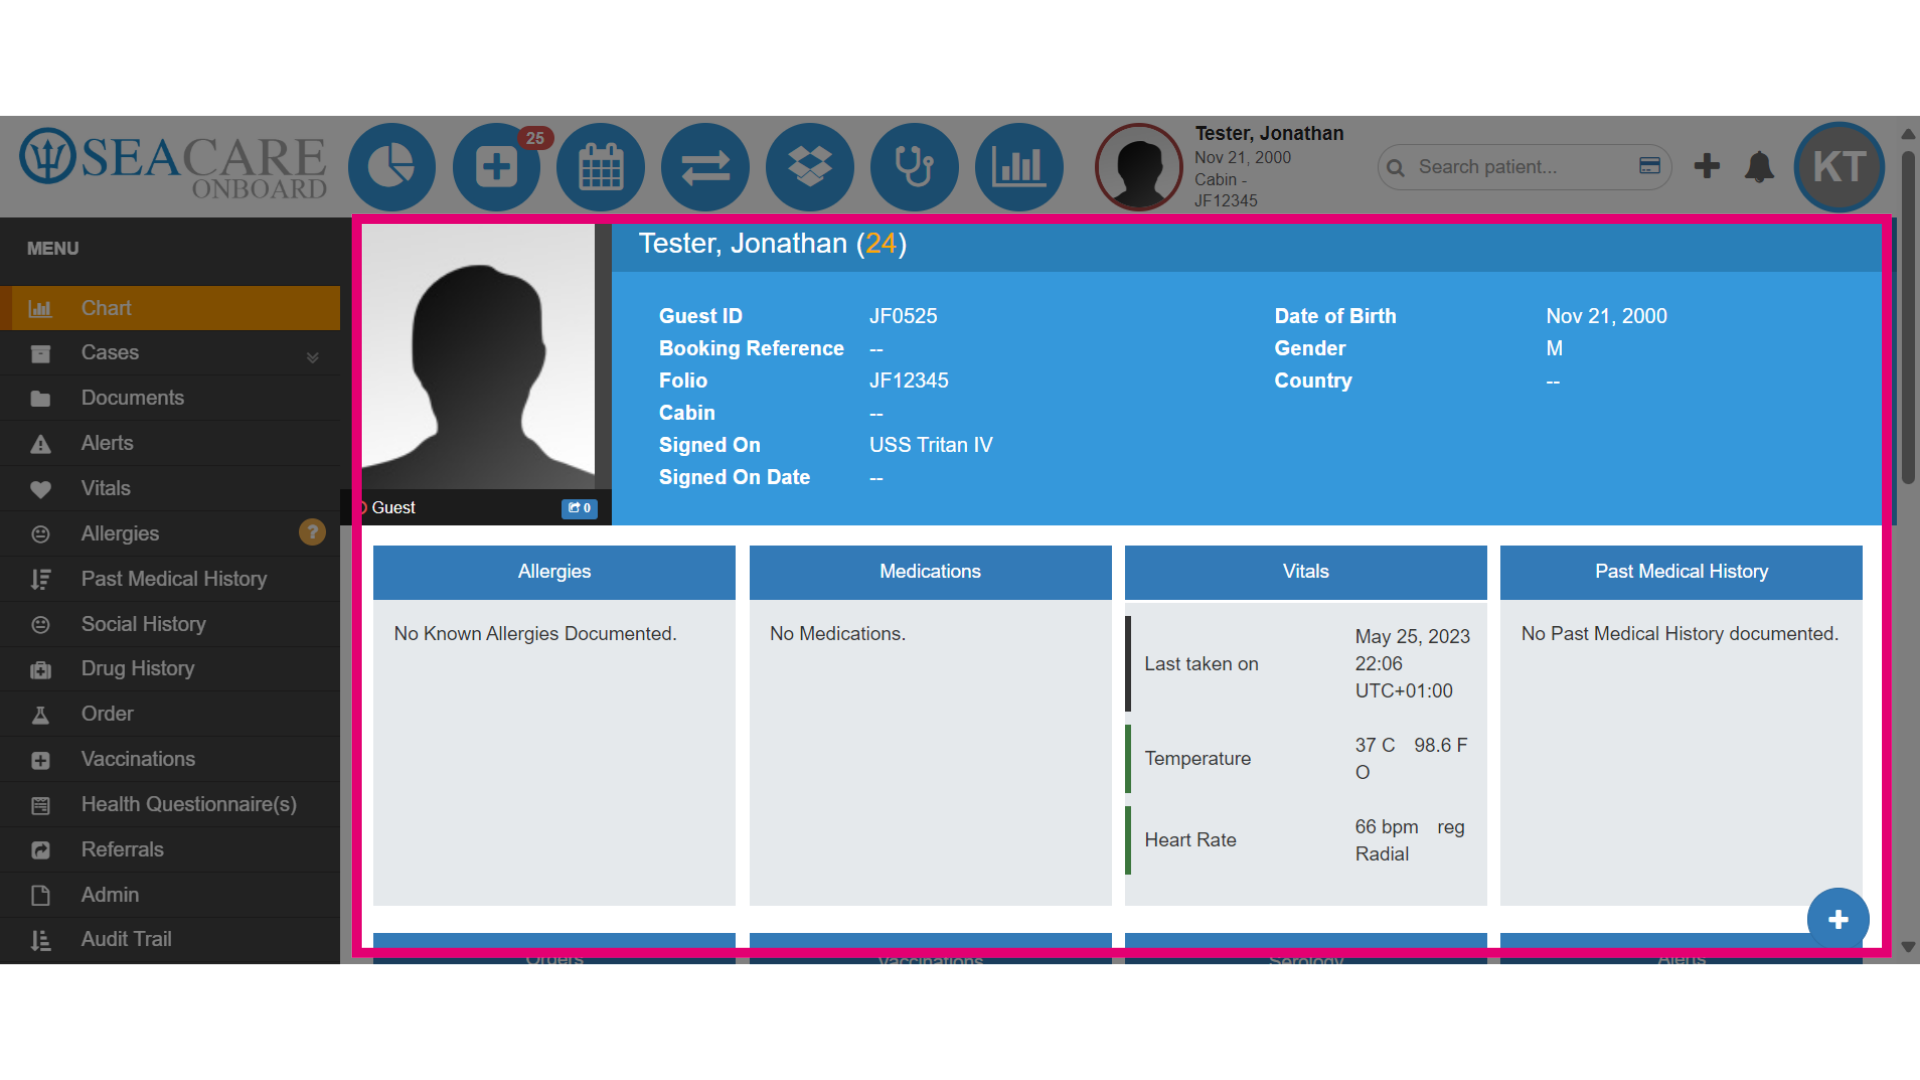
Task: Click the Heart Rate vitals row
Action: 1306,841
